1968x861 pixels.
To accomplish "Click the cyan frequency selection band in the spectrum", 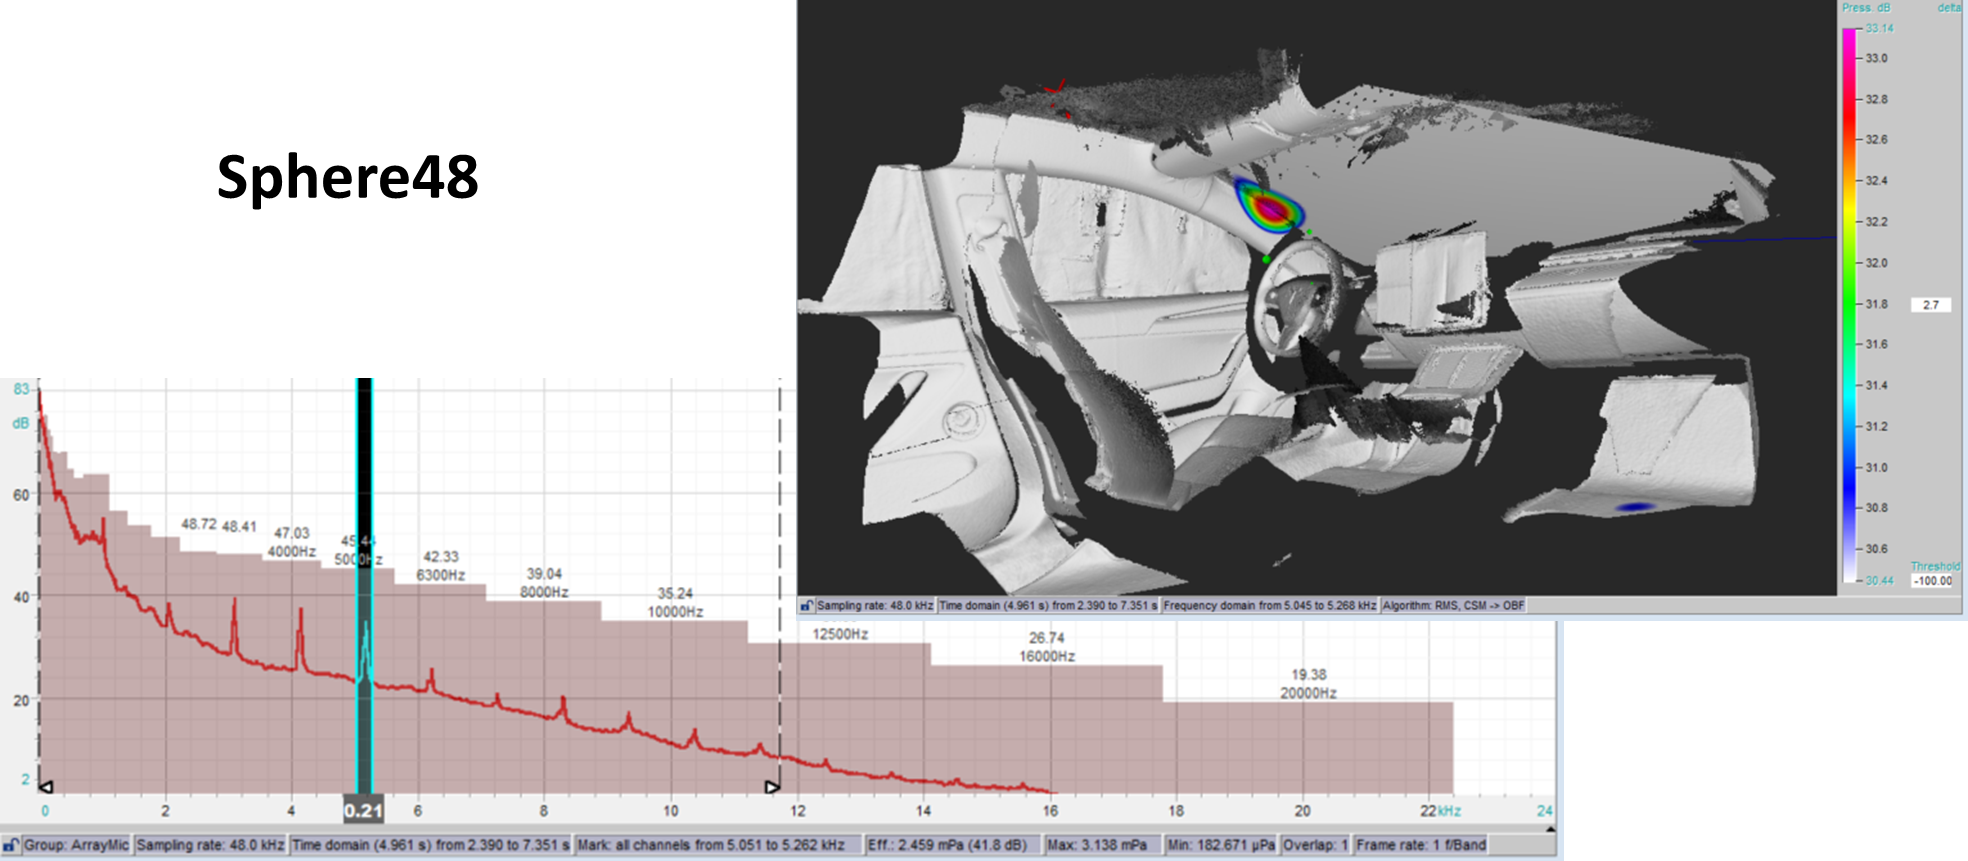I will pos(364,585).
